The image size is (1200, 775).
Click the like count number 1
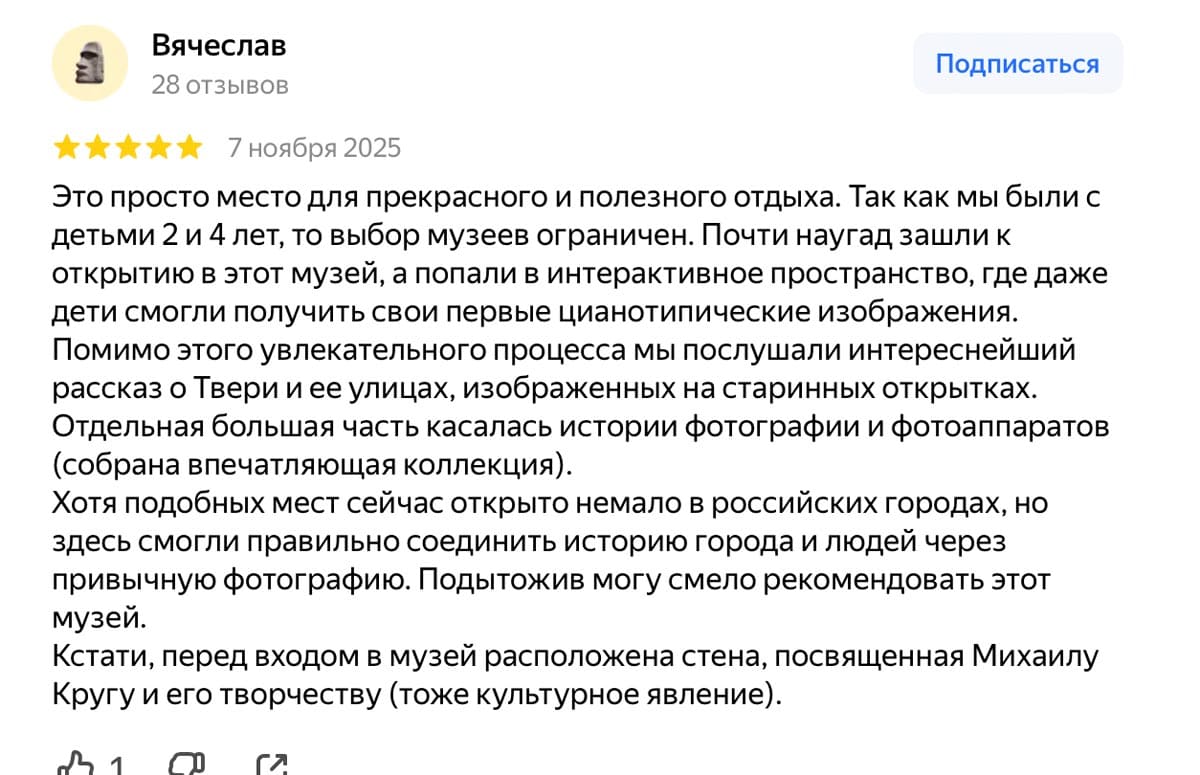point(116,767)
